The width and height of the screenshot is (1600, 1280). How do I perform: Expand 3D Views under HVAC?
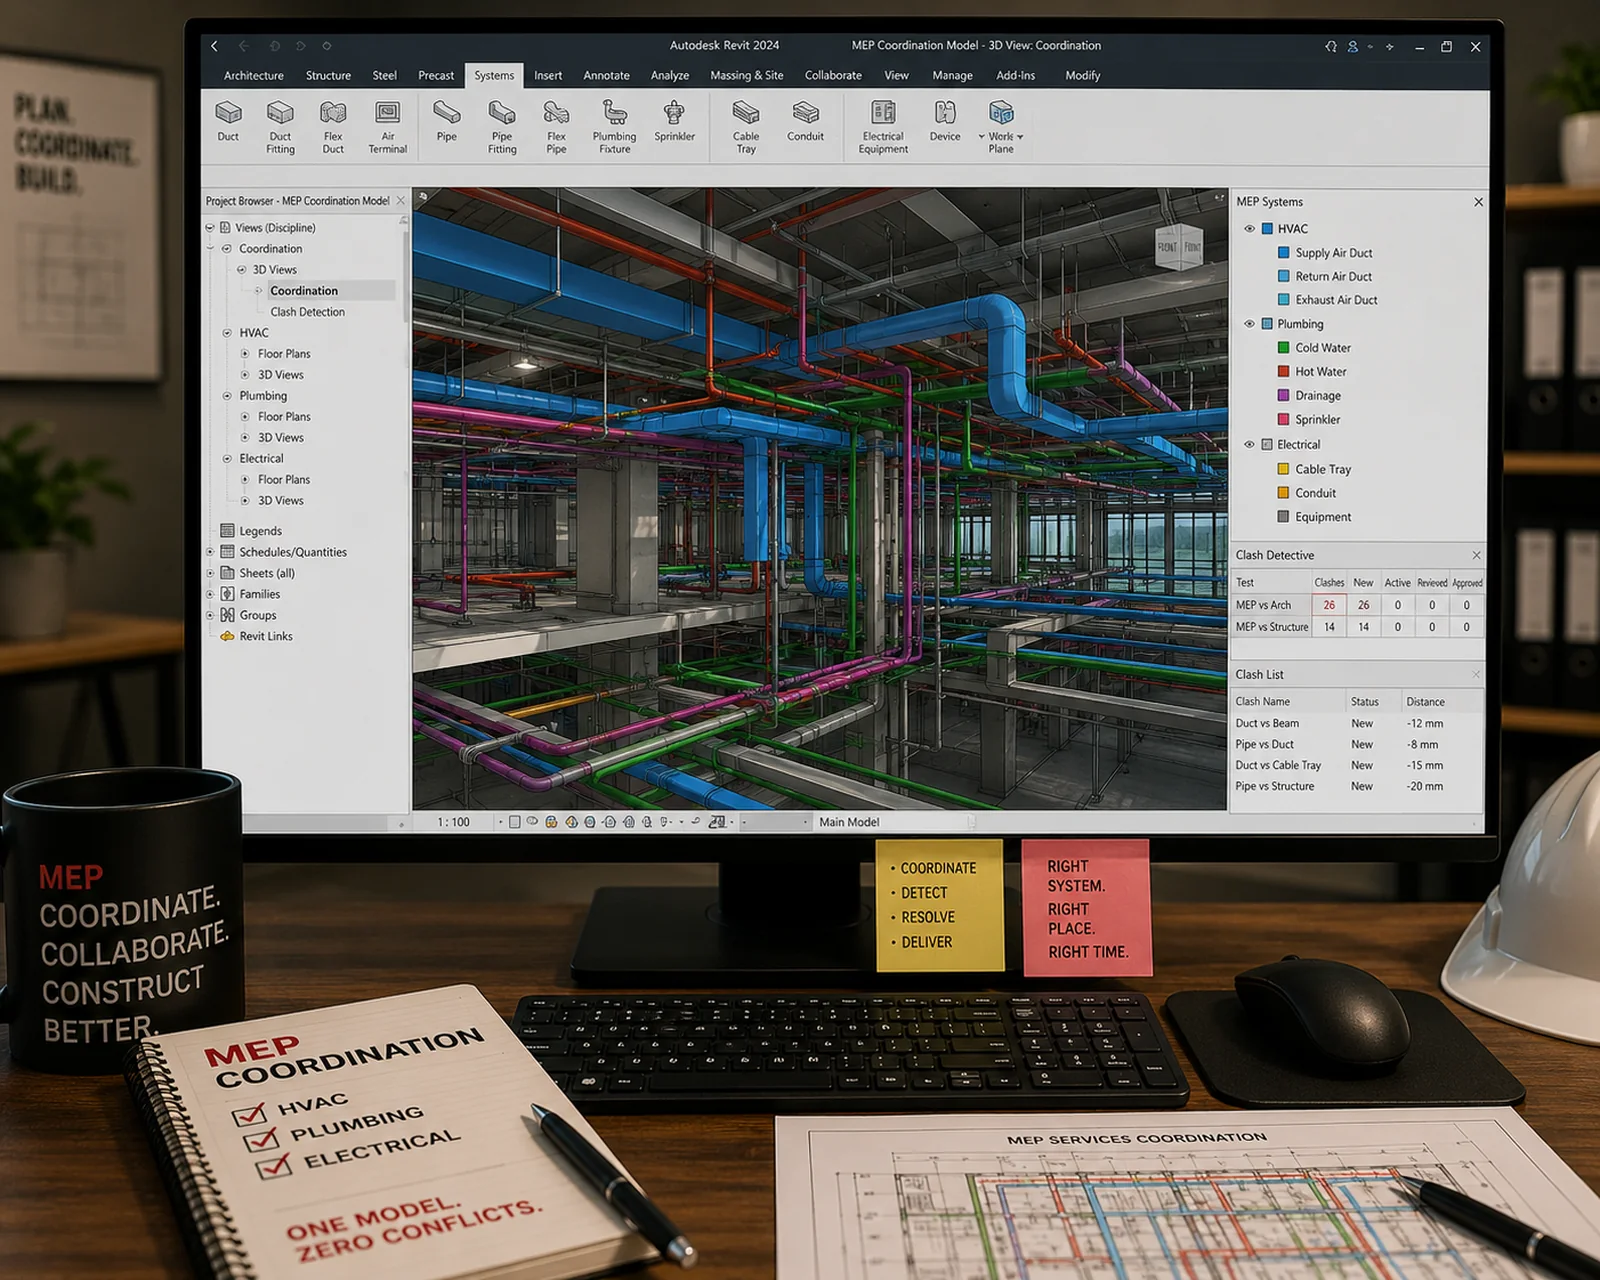pos(245,375)
